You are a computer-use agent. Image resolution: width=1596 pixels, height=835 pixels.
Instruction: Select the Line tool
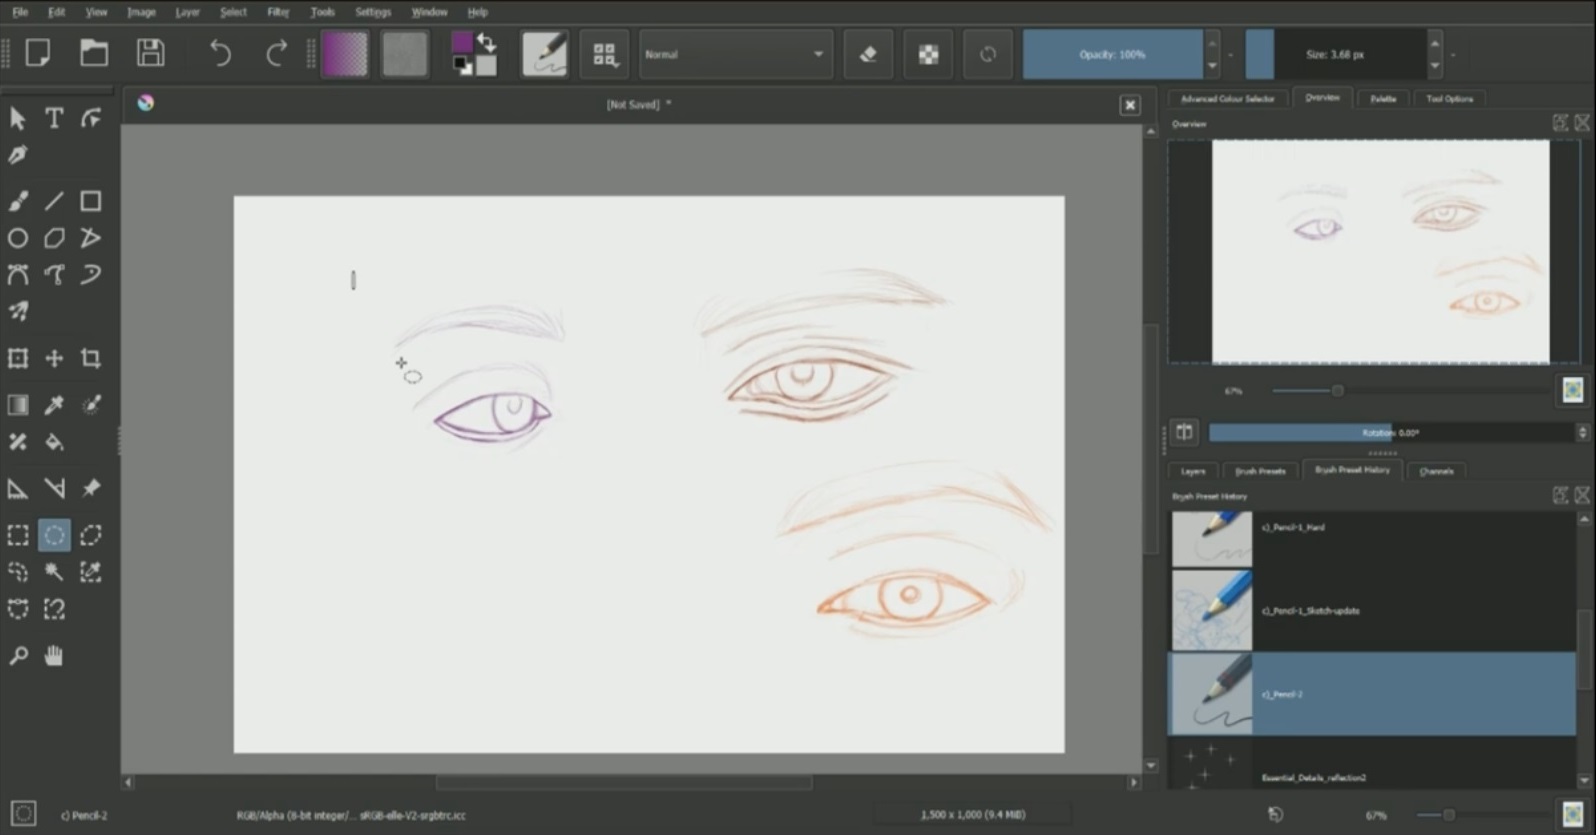pos(54,201)
